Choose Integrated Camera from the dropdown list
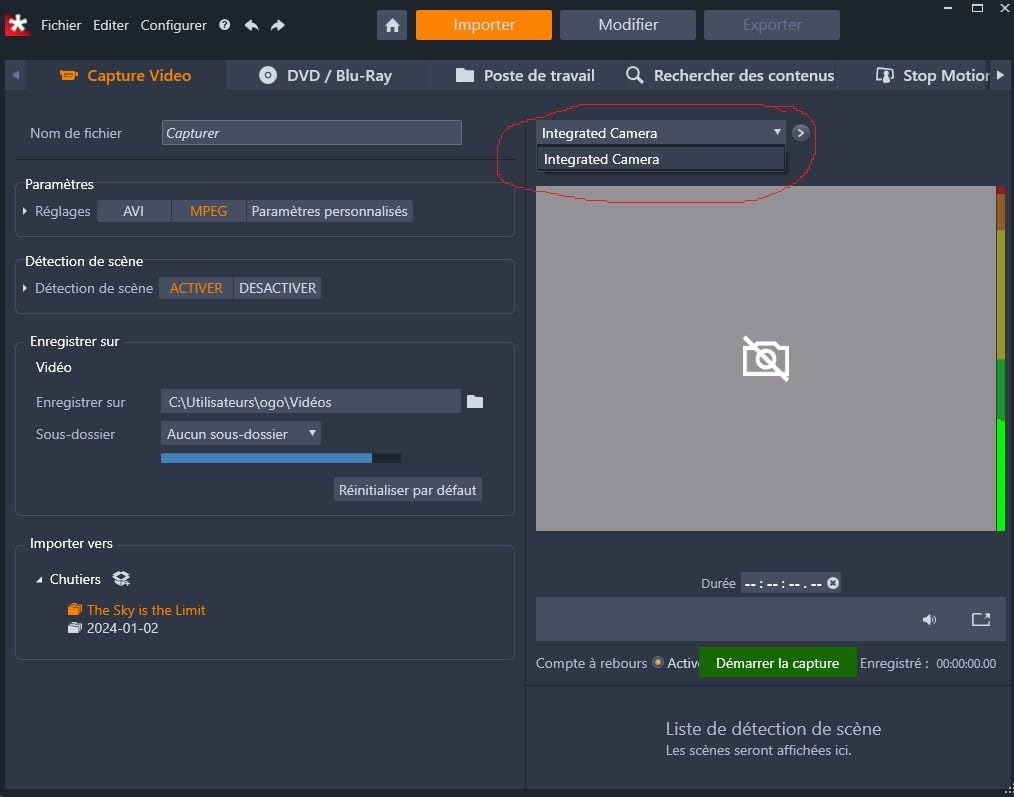1014x797 pixels. (x=661, y=159)
